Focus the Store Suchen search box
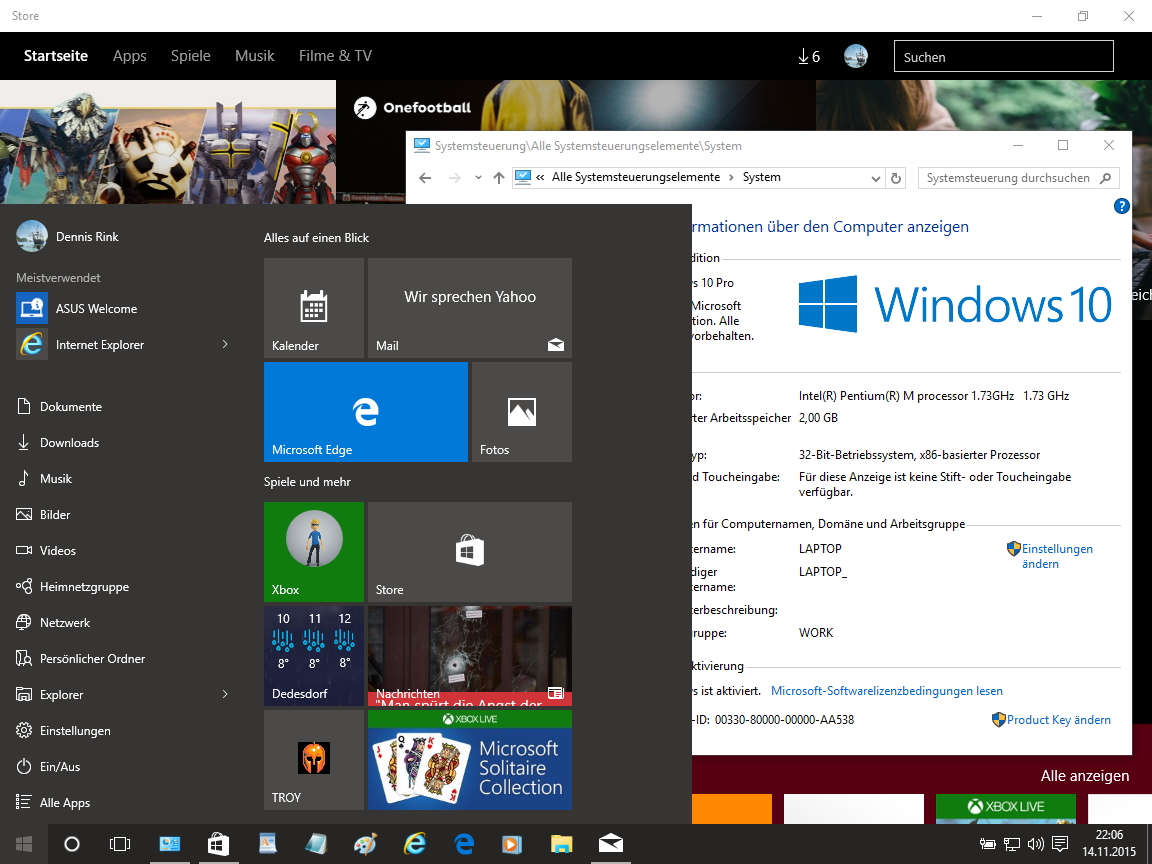The height and width of the screenshot is (864, 1152). (1004, 57)
